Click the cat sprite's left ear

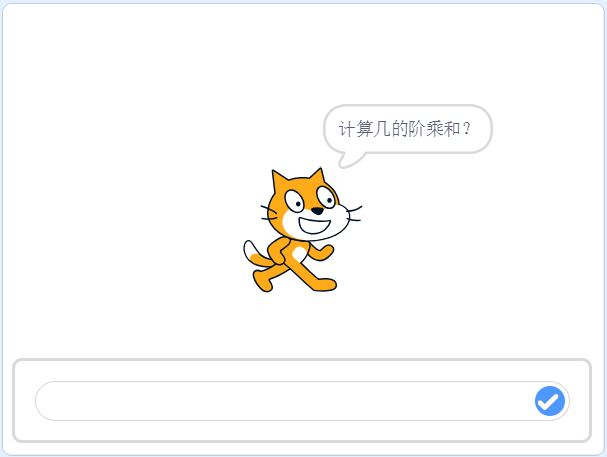tap(279, 181)
